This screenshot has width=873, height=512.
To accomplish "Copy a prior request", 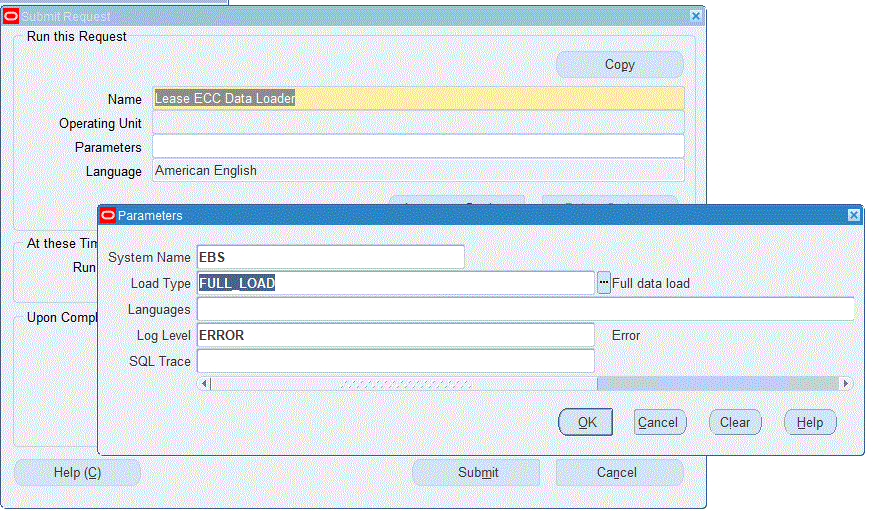I will pyautogui.click(x=620, y=65).
